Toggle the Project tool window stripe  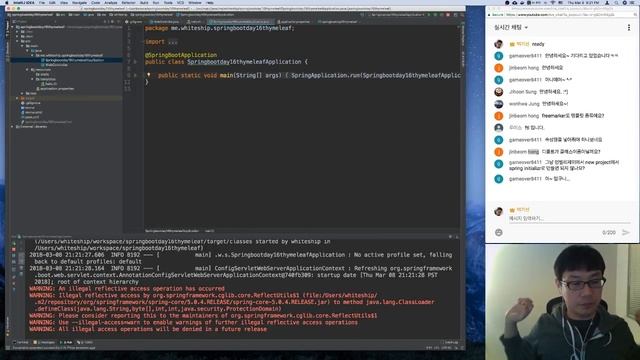7,29
